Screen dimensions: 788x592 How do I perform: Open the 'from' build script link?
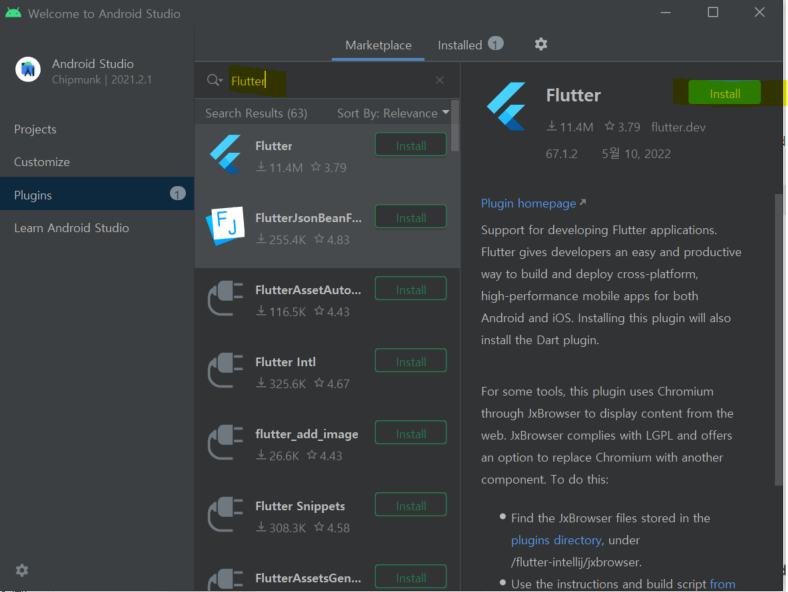tap(722, 584)
